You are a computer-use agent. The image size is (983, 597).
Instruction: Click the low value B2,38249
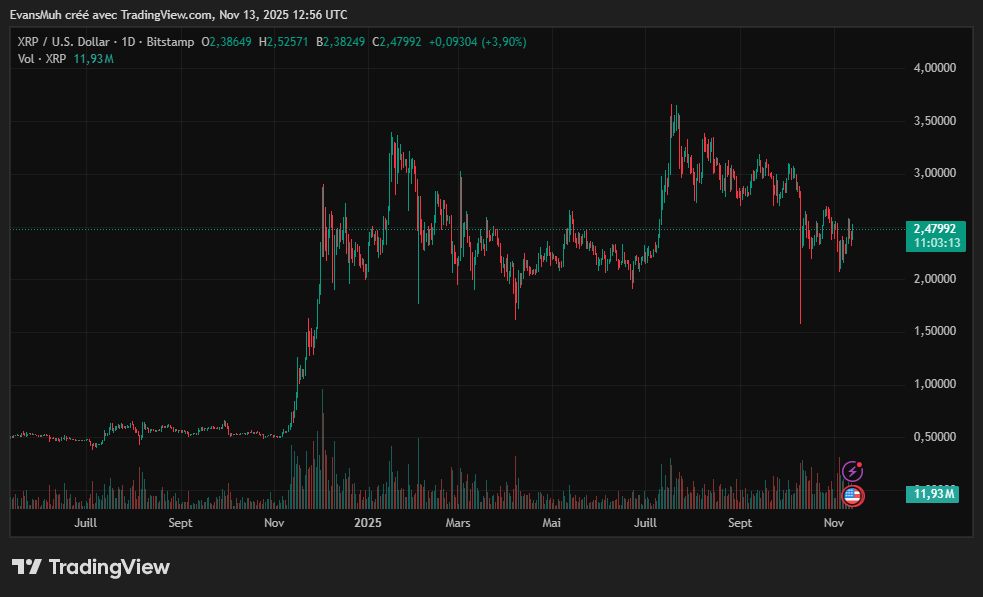tap(340, 42)
